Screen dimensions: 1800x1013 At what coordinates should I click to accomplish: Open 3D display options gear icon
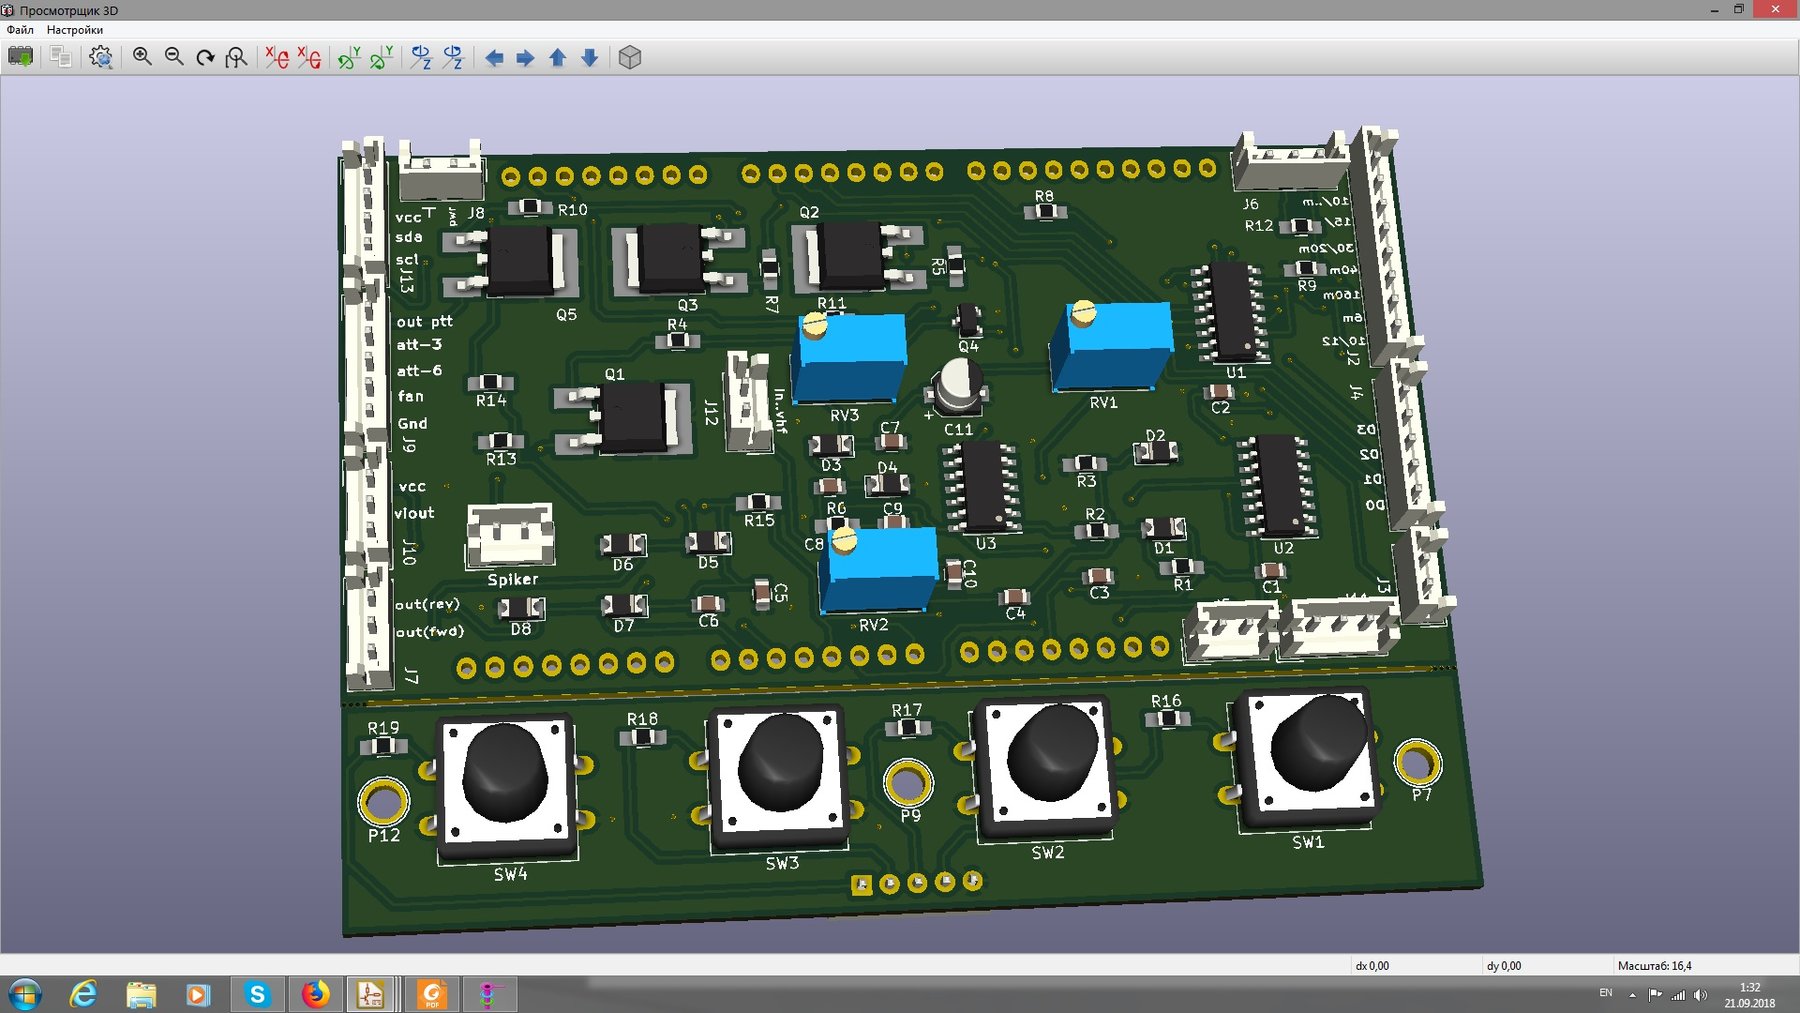pyautogui.click(x=100, y=57)
